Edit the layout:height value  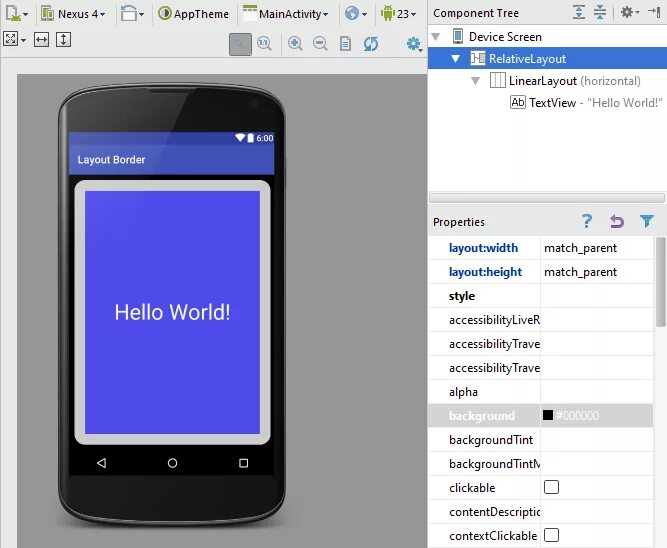tap(597, 272)
